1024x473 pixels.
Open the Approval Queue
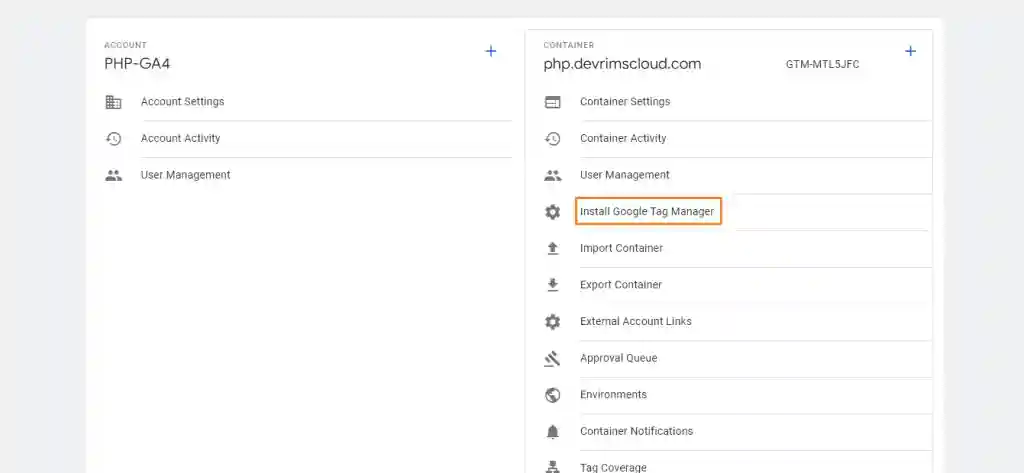(618, 358)
